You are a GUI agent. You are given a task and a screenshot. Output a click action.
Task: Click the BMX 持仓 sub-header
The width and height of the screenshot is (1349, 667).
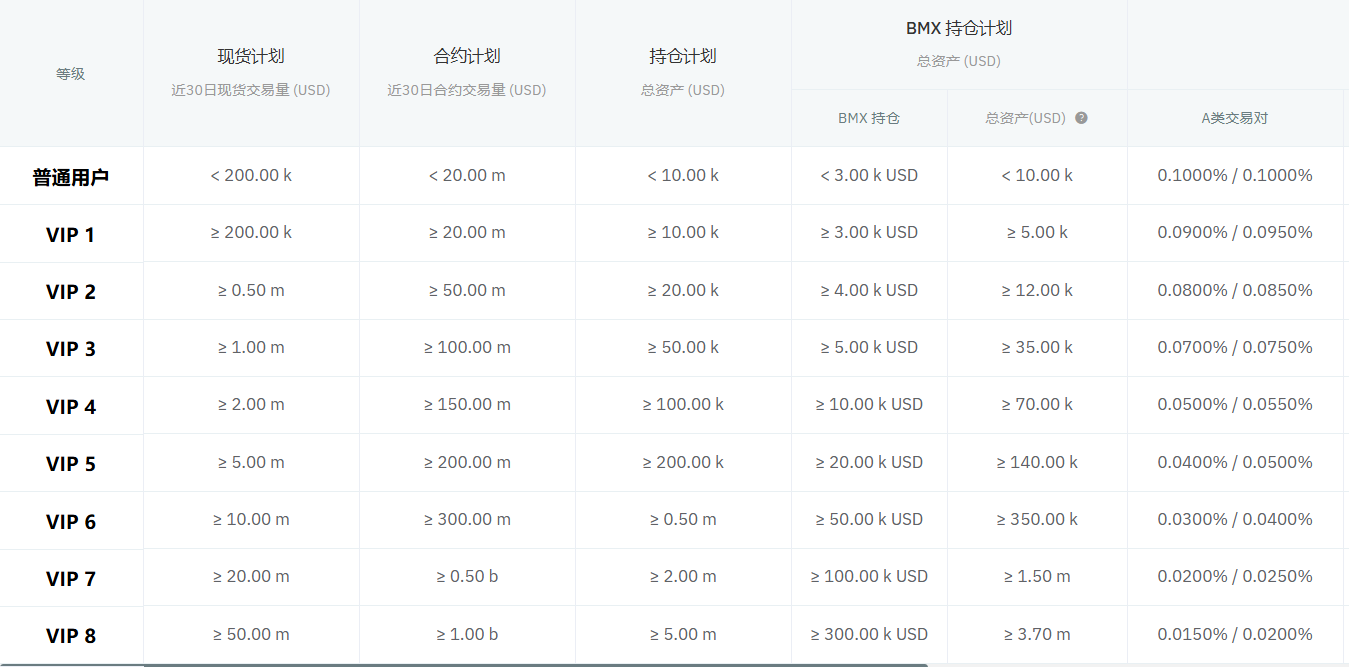pyautogui.click(x=869, y=118)
